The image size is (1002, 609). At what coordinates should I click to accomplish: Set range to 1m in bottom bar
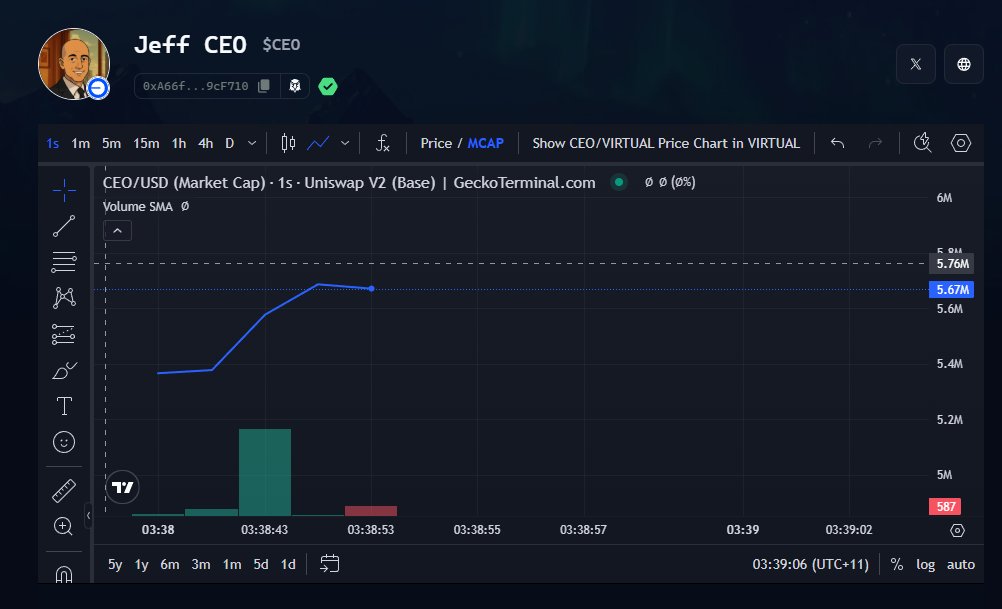pyautogui.click(x=232, y=564)
